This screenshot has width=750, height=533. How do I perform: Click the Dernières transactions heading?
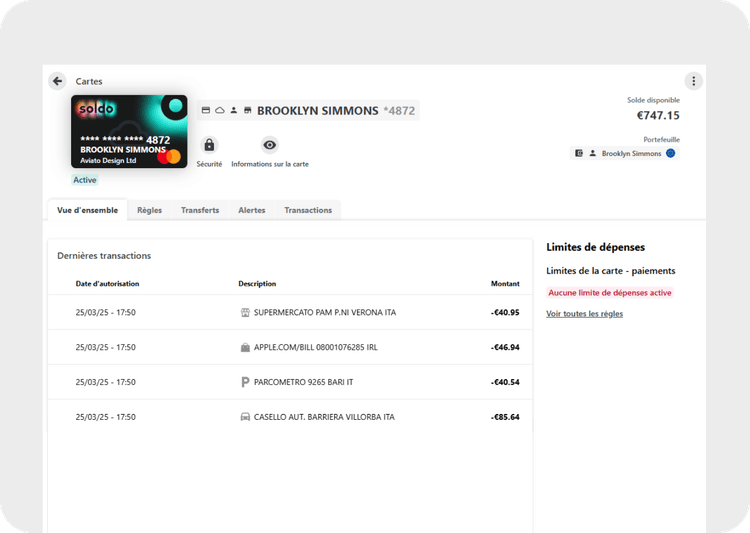104,256
